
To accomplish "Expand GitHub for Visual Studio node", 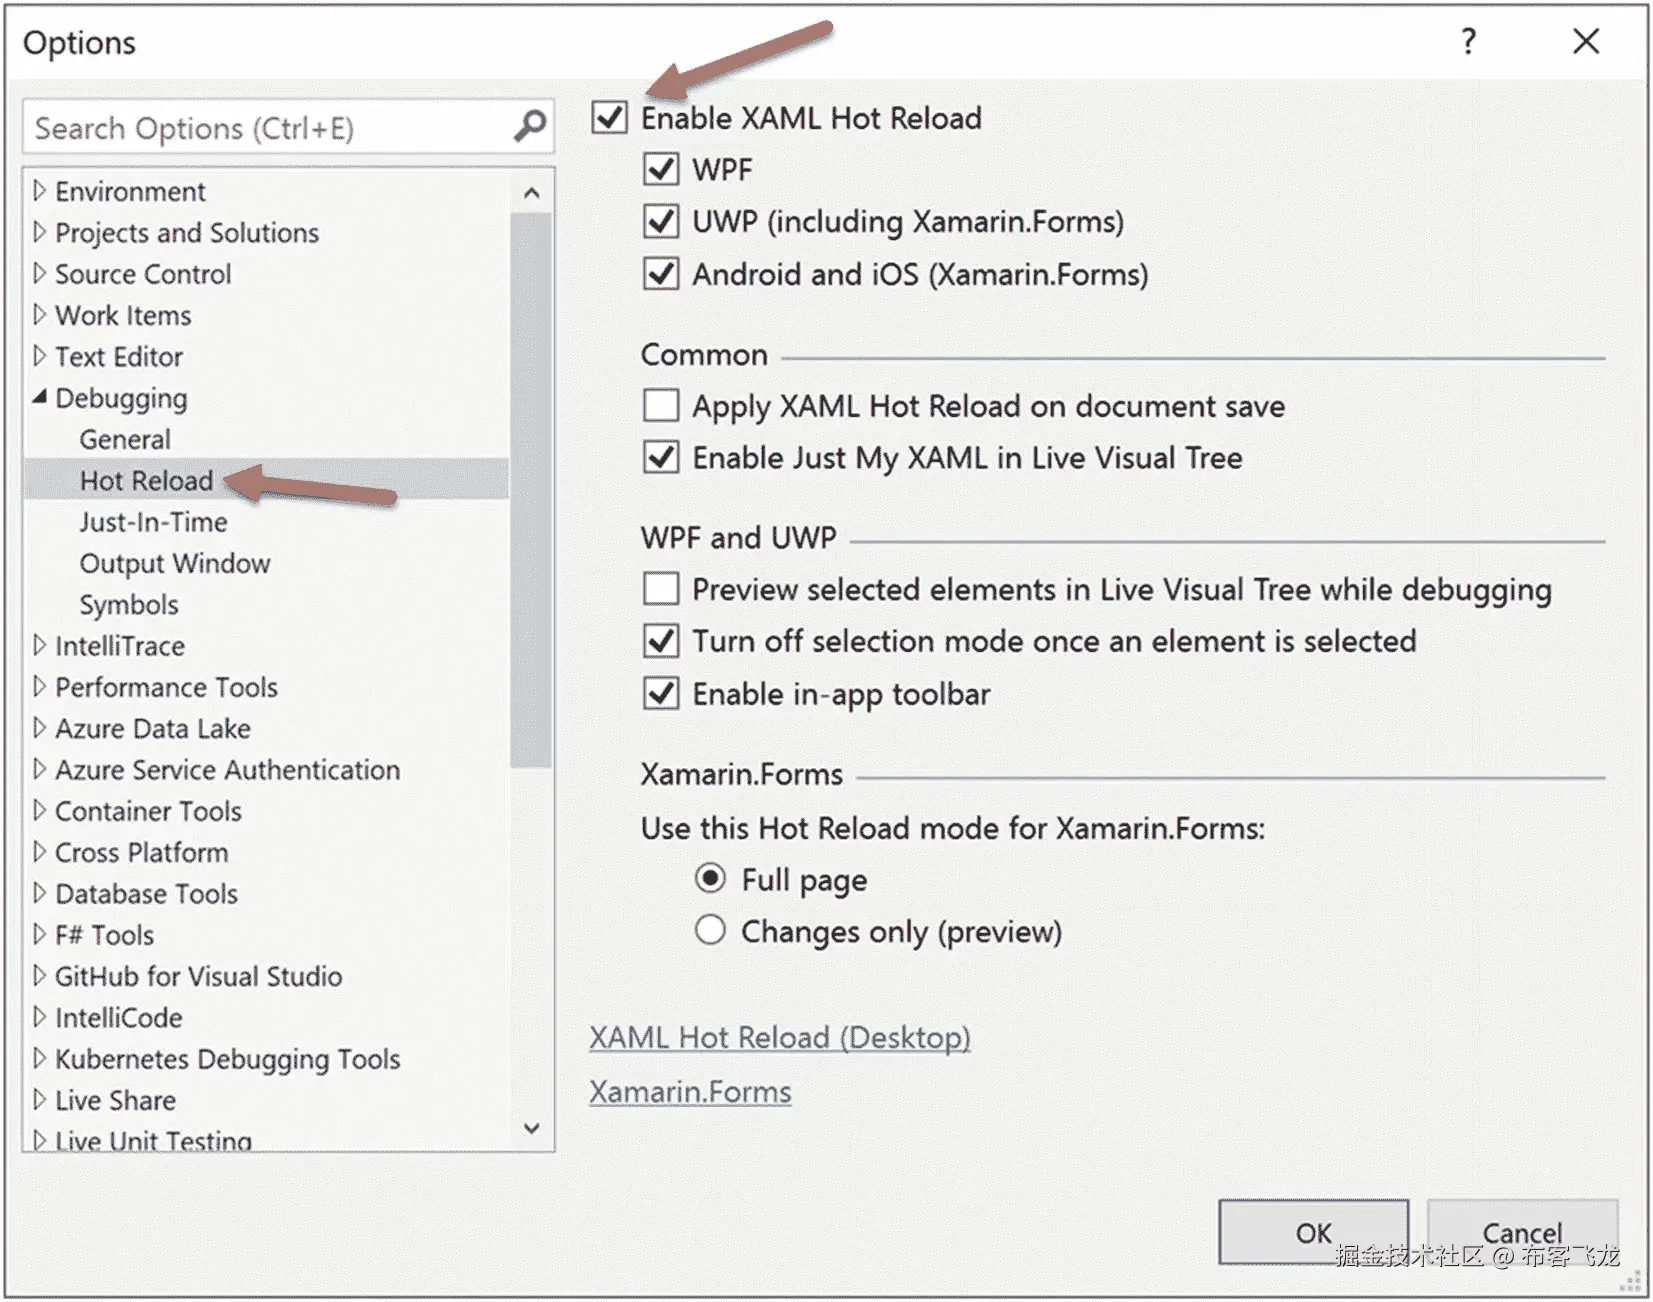I will tap(39, 975).
